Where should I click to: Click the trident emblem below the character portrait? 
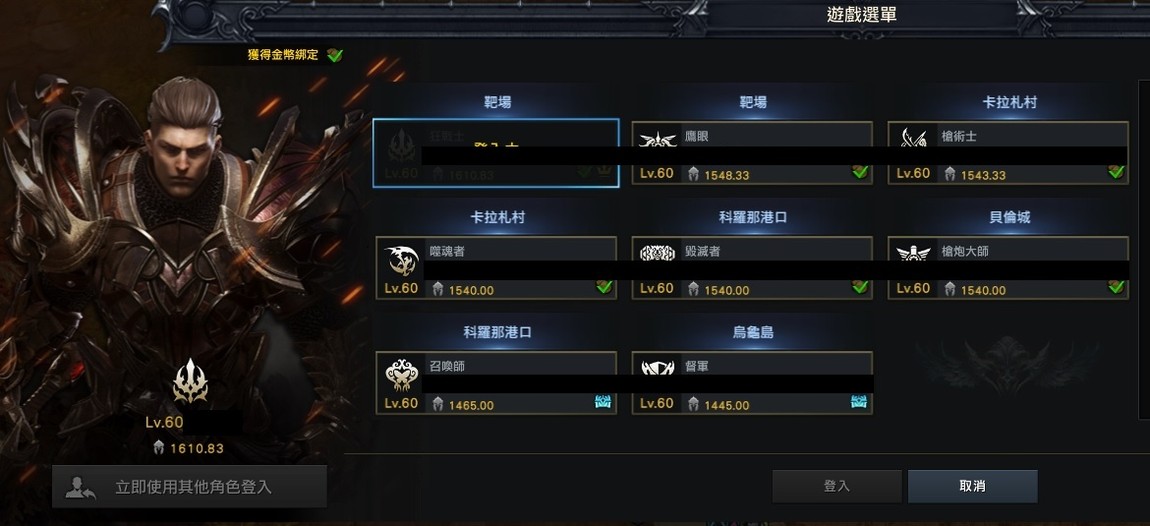pos(190,381)
